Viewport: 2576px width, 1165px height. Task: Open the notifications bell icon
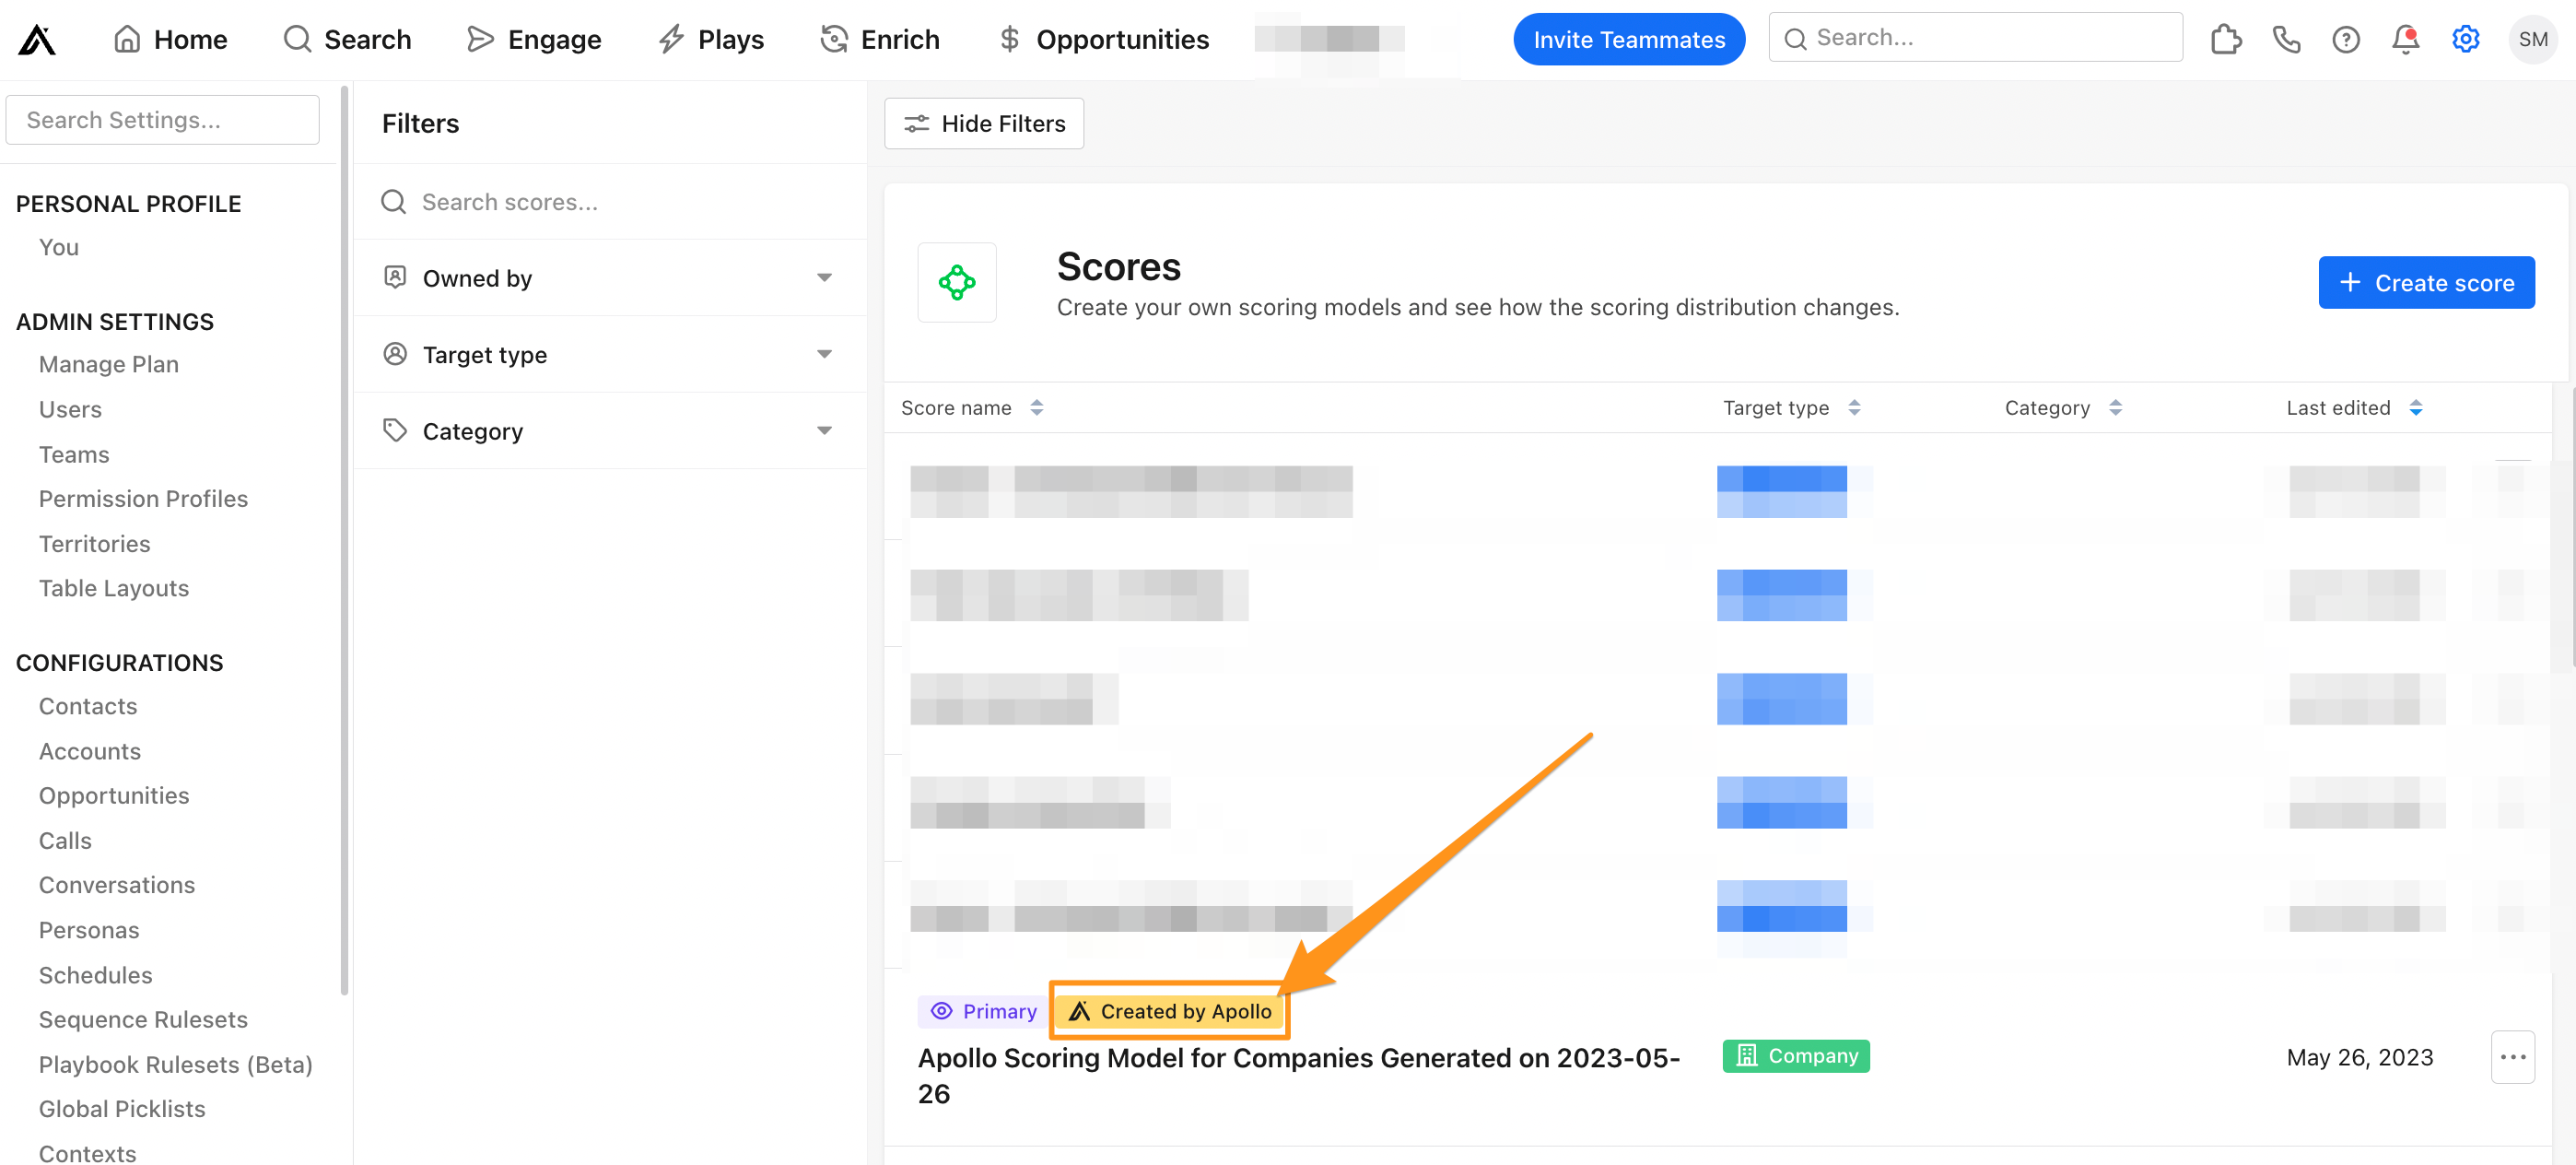(2405, 40)
